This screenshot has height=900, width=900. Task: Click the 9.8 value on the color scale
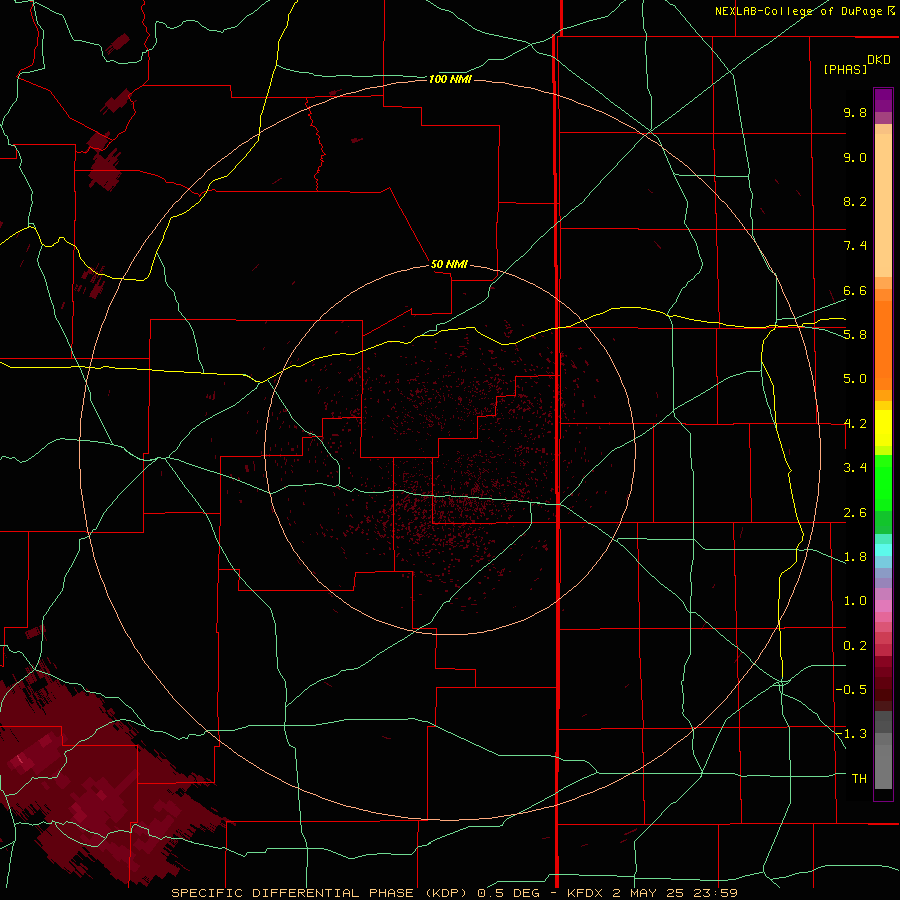point(855,112)
